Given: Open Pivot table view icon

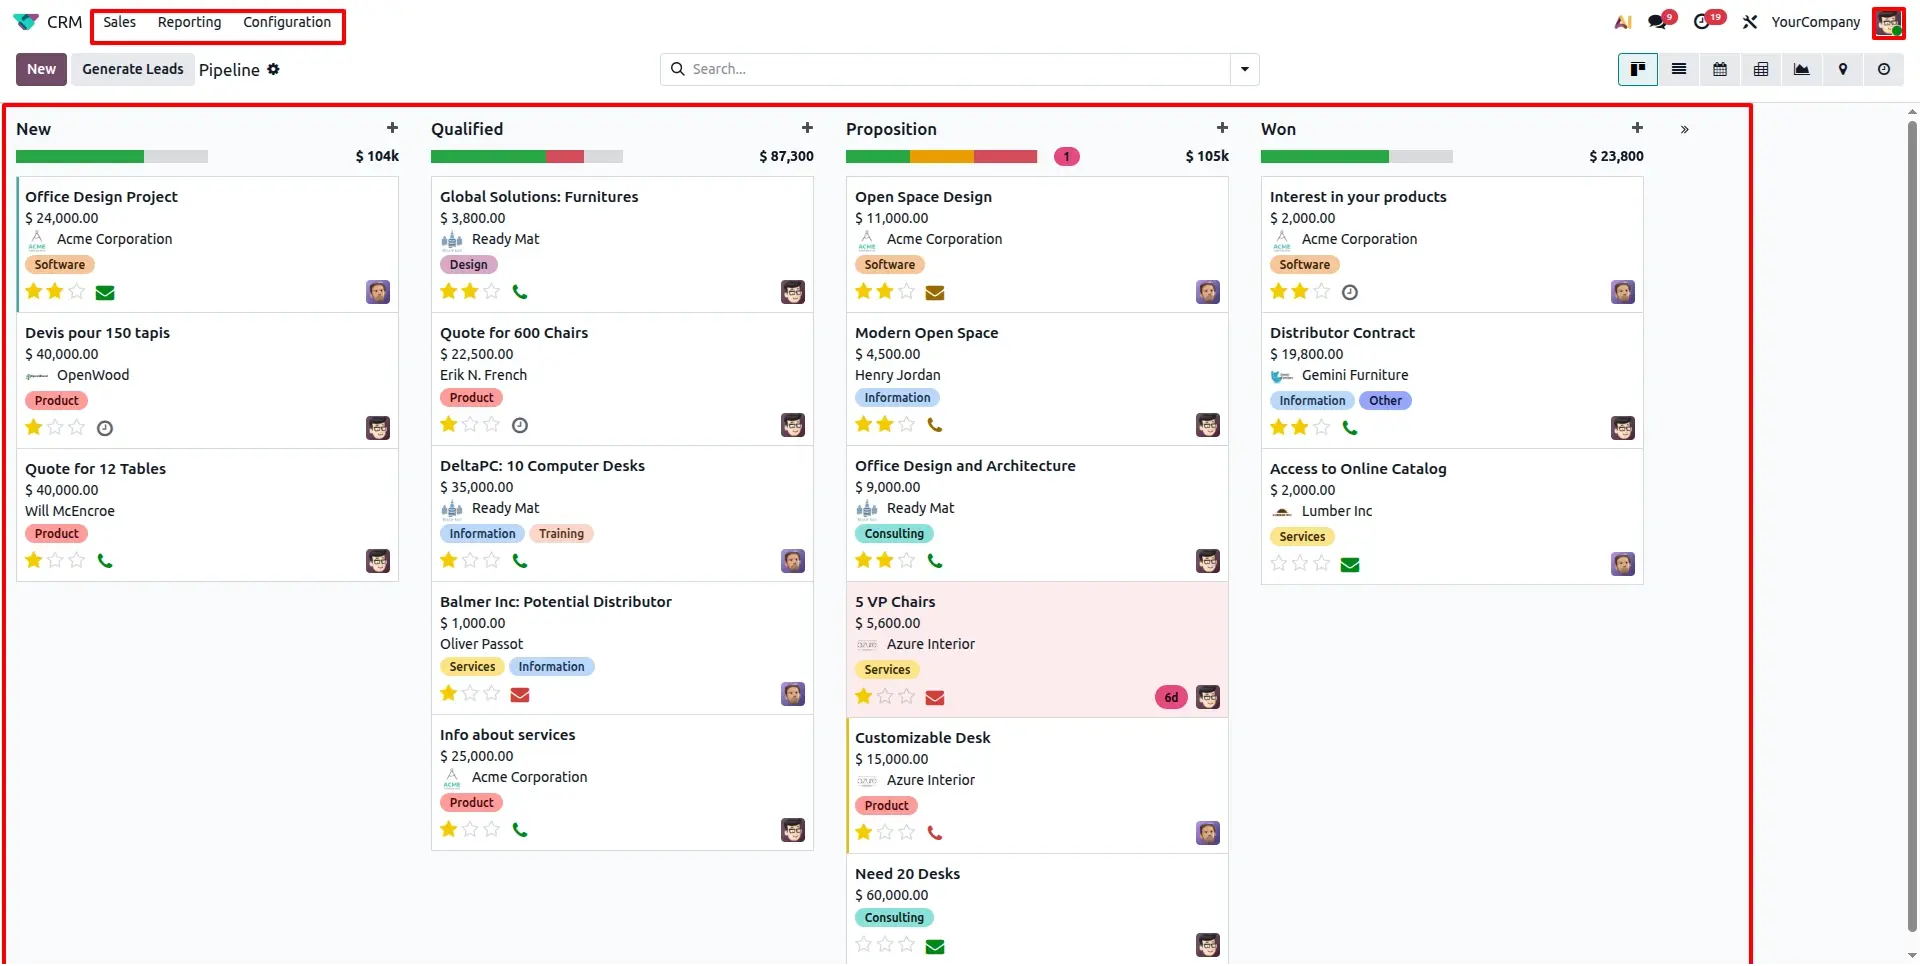Looking at the screenshot, I should pos(1761,69).
